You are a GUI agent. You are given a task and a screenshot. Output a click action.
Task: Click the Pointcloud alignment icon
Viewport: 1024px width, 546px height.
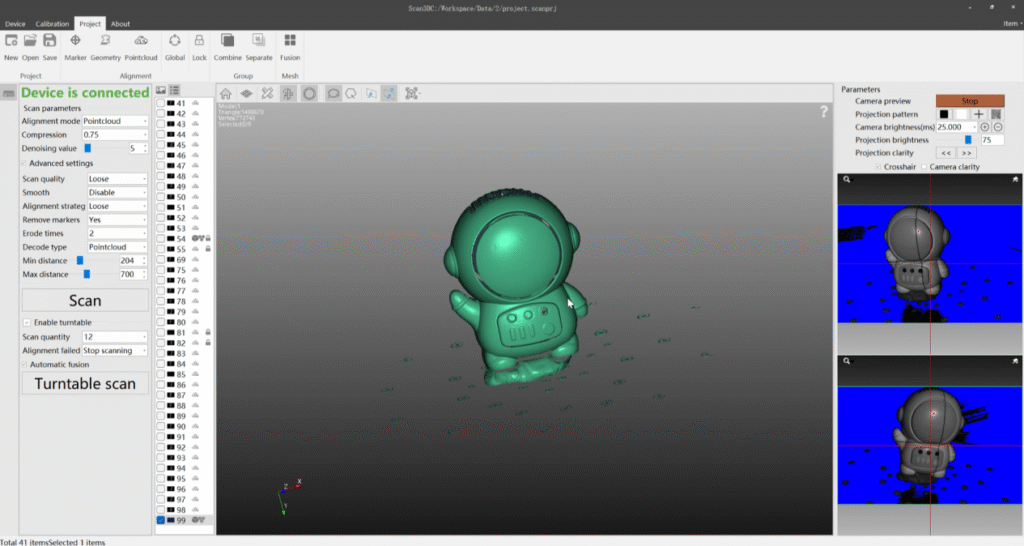141,41
